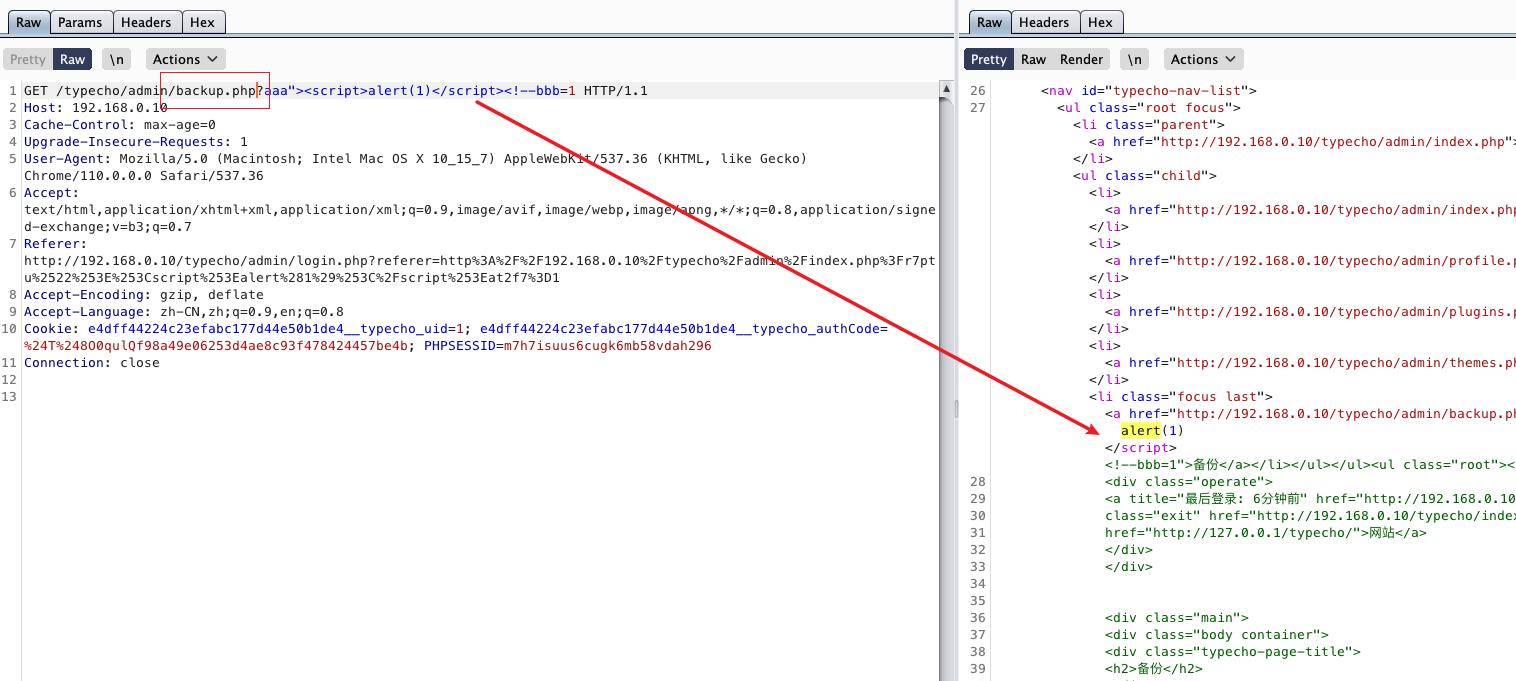
Task: Click the <script>alert(1)</script> payload in request
Action: 403,91
